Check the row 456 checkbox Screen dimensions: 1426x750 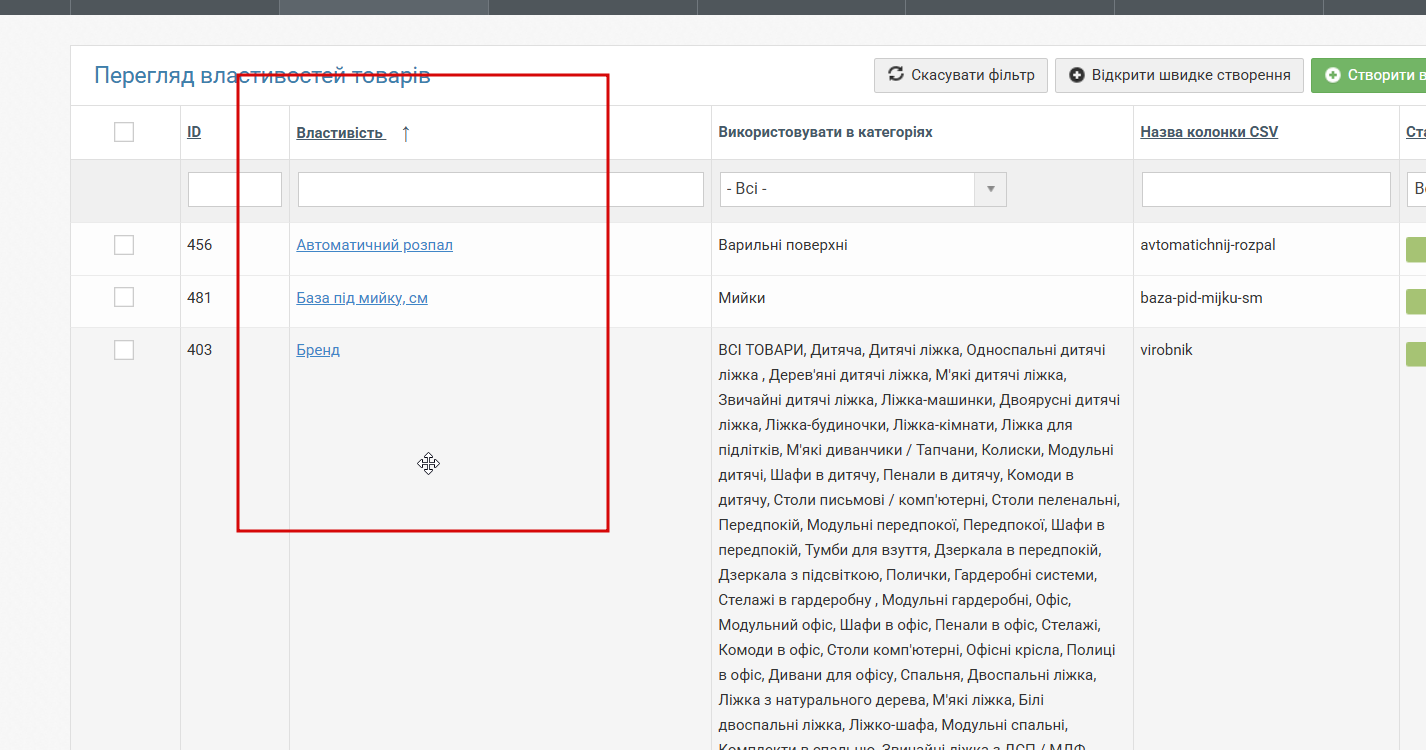click(124, 245)
